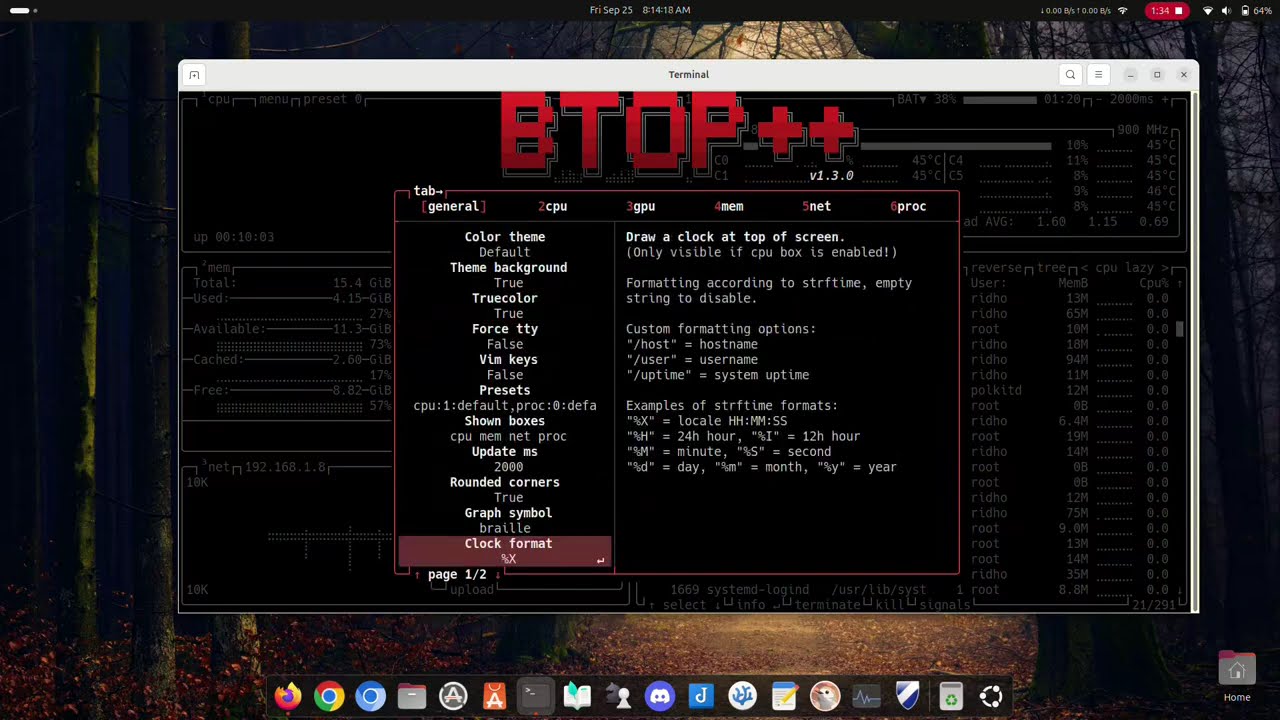
Task: Show Applications via the Ubuntu logo icon
Action: coord(991,696)
